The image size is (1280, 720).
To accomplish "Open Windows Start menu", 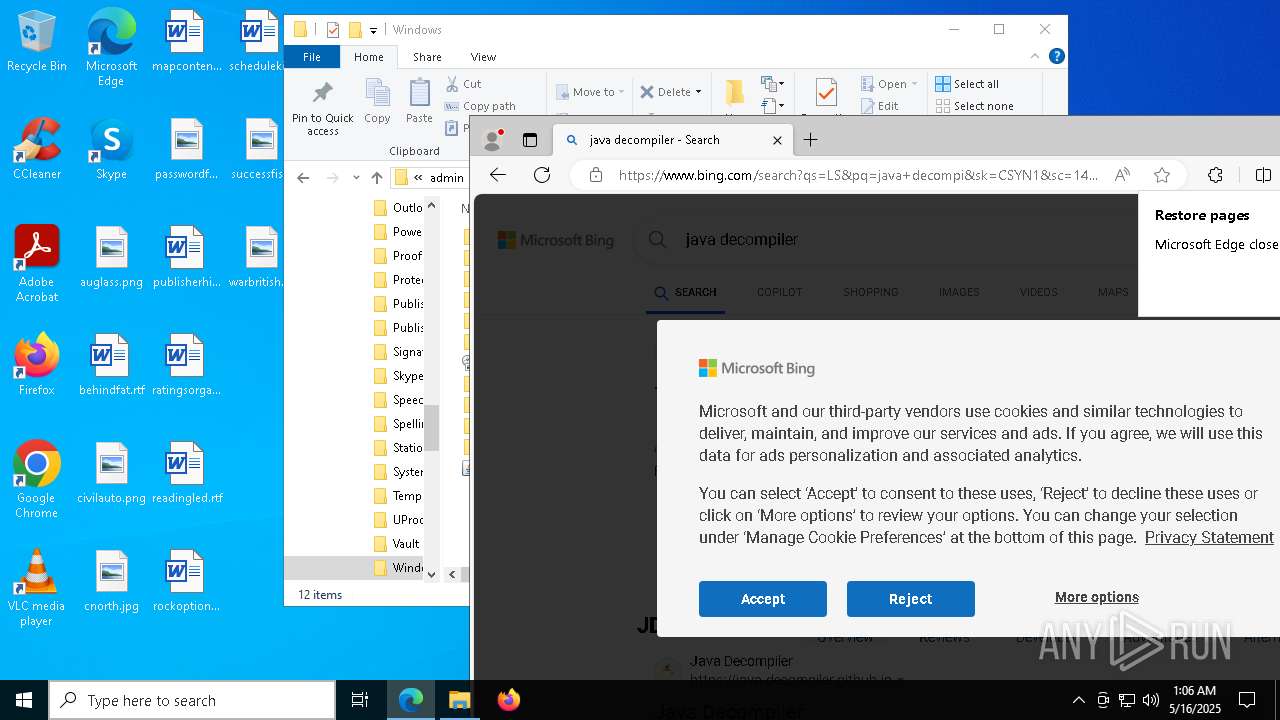I will pos(24,700).
